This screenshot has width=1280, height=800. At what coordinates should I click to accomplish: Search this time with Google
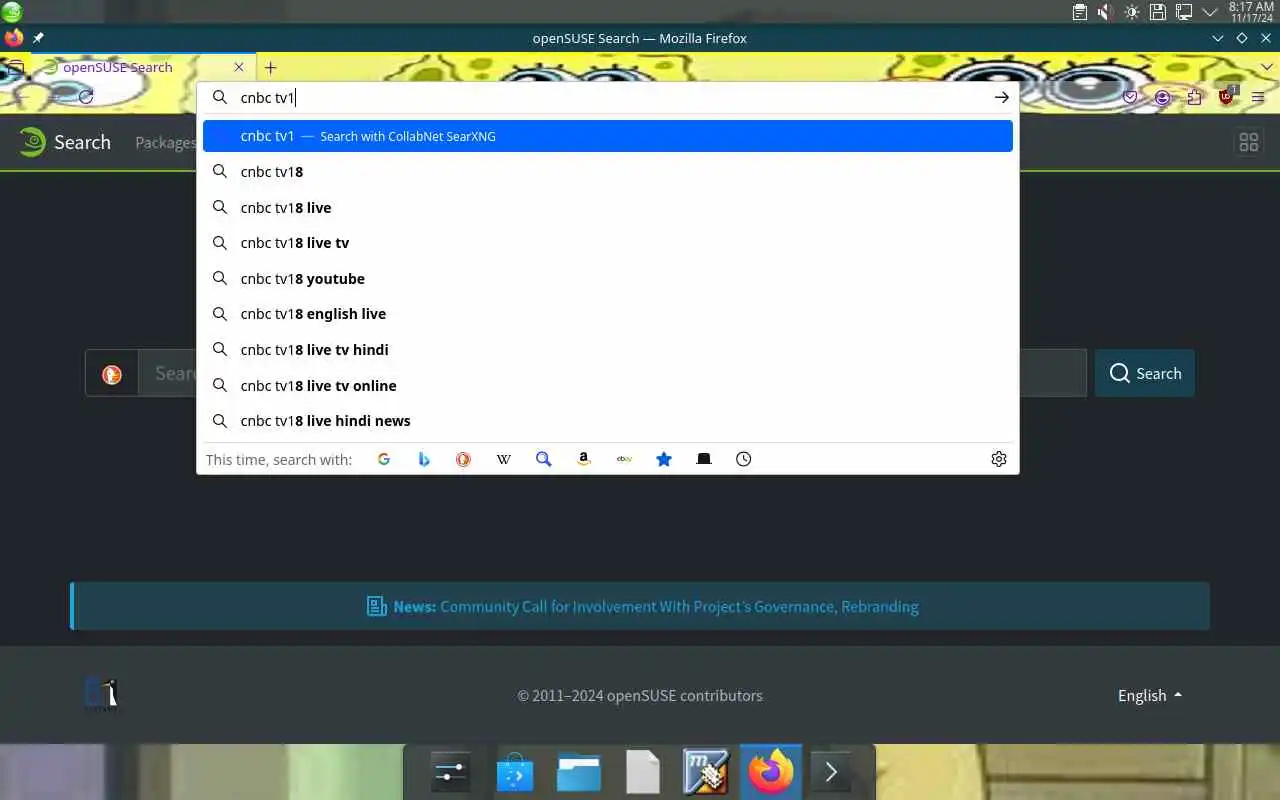click(x=384, y=459)
